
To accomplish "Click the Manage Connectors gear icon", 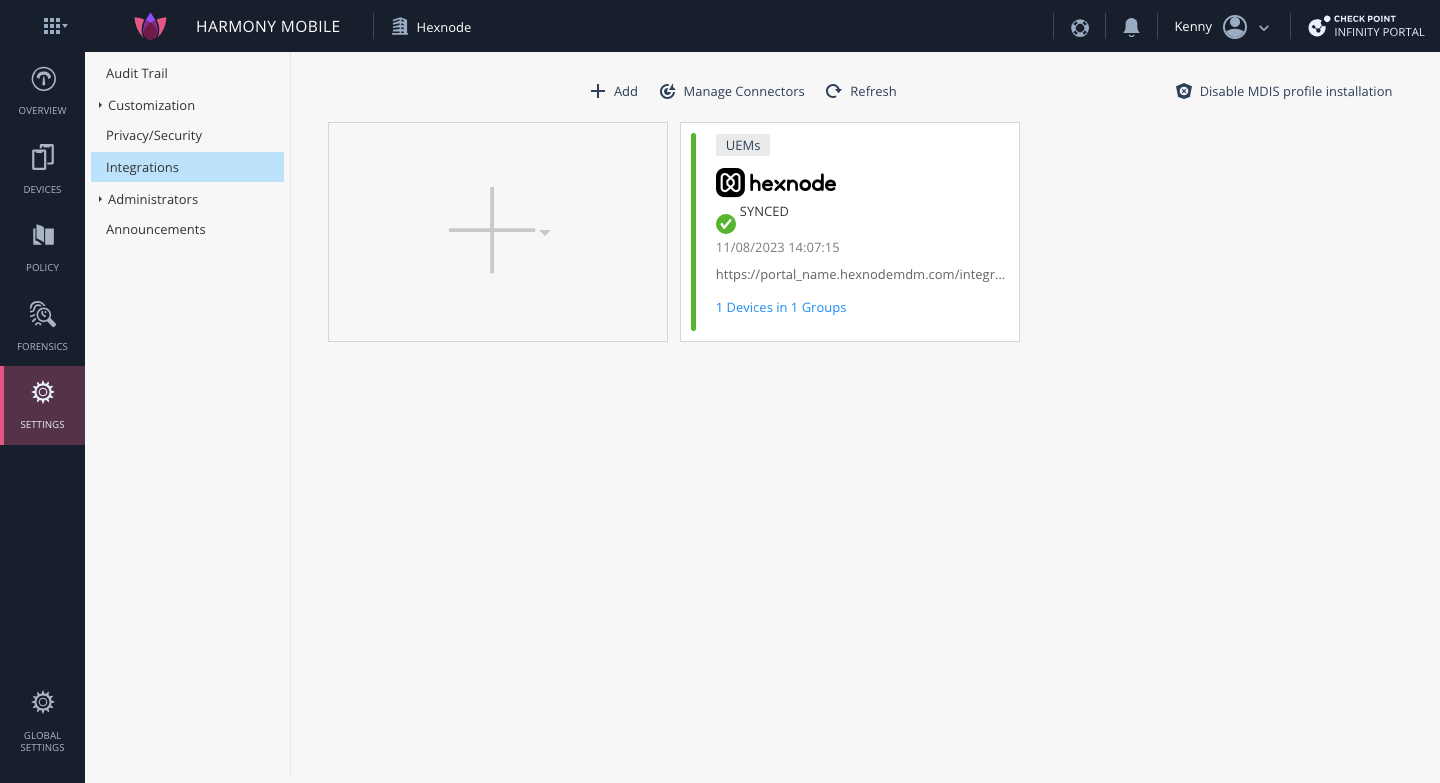I will coord(668,91).
